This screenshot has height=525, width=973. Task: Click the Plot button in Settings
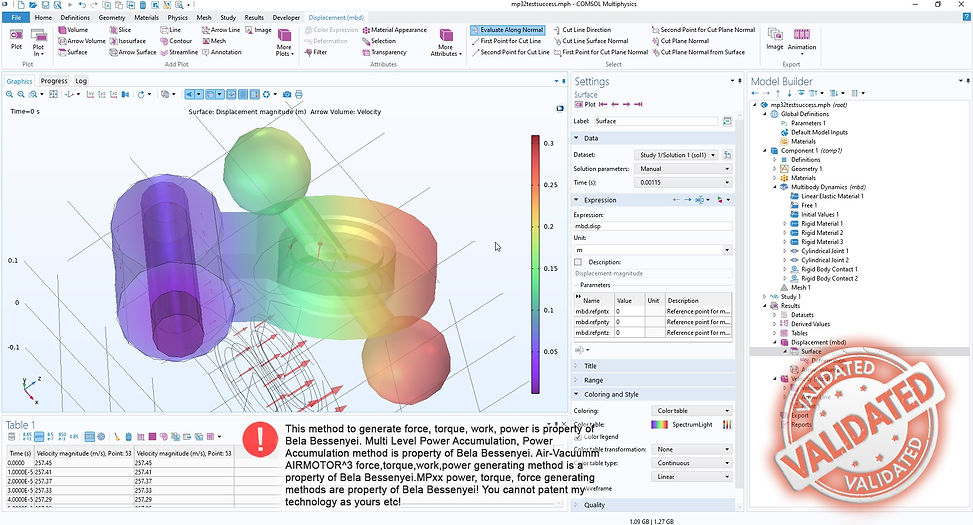point(585,104)
